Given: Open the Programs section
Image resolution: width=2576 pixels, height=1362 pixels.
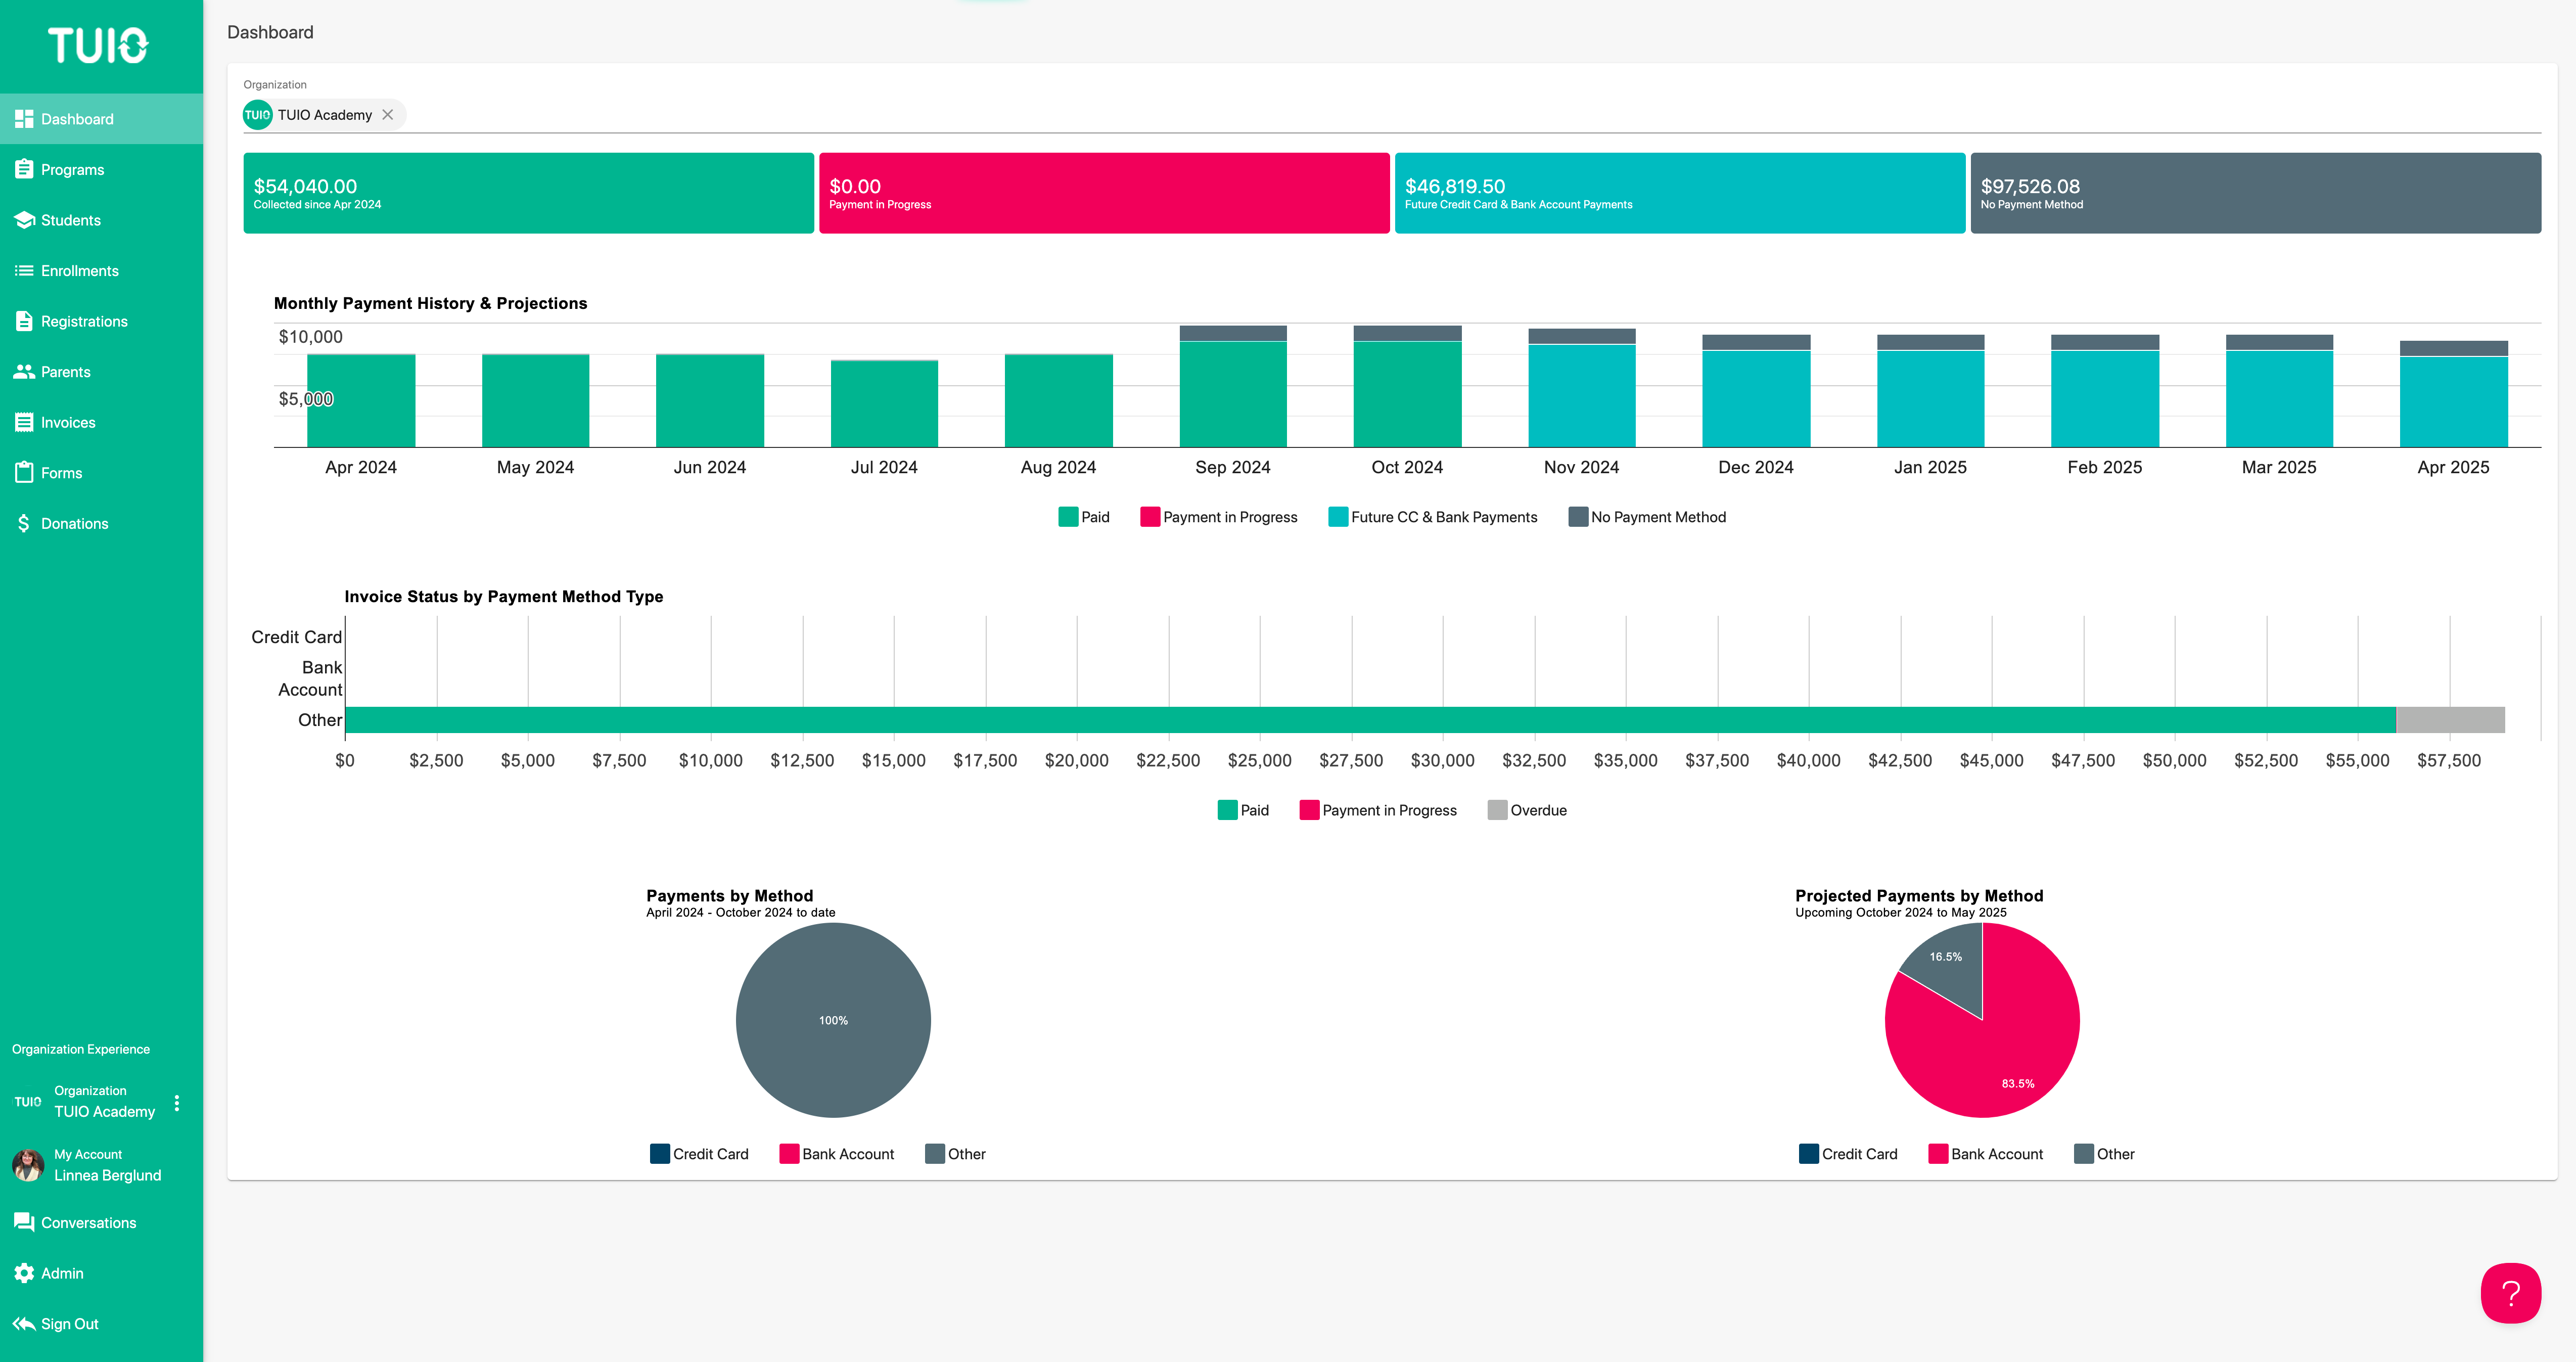Looking at the screenshot, I should [71, 169].
